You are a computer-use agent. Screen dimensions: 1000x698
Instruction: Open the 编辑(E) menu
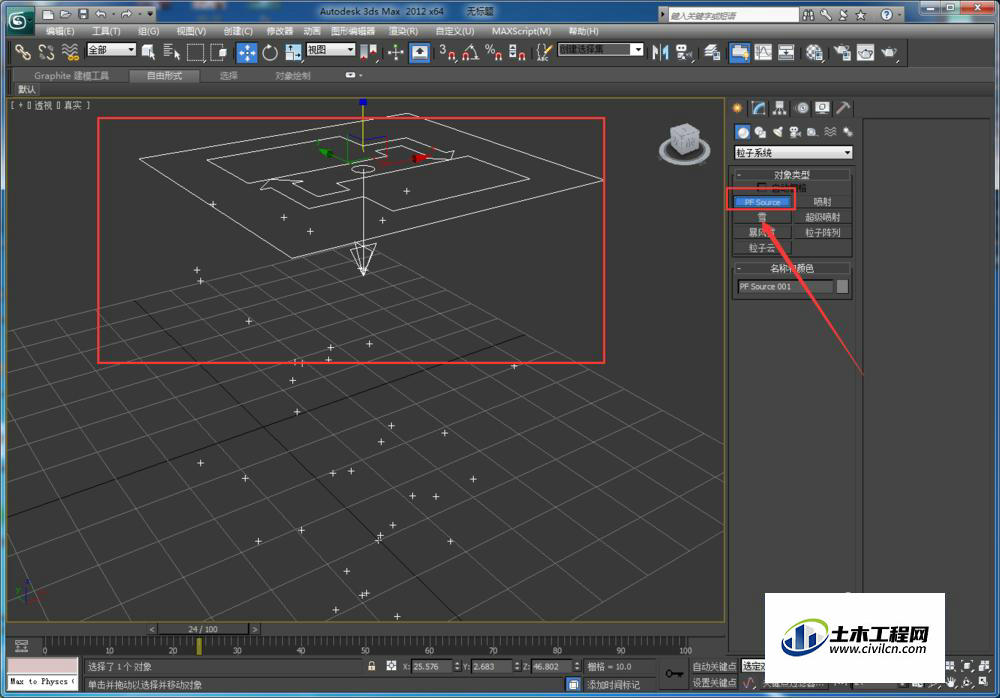[x=59, y=31]
